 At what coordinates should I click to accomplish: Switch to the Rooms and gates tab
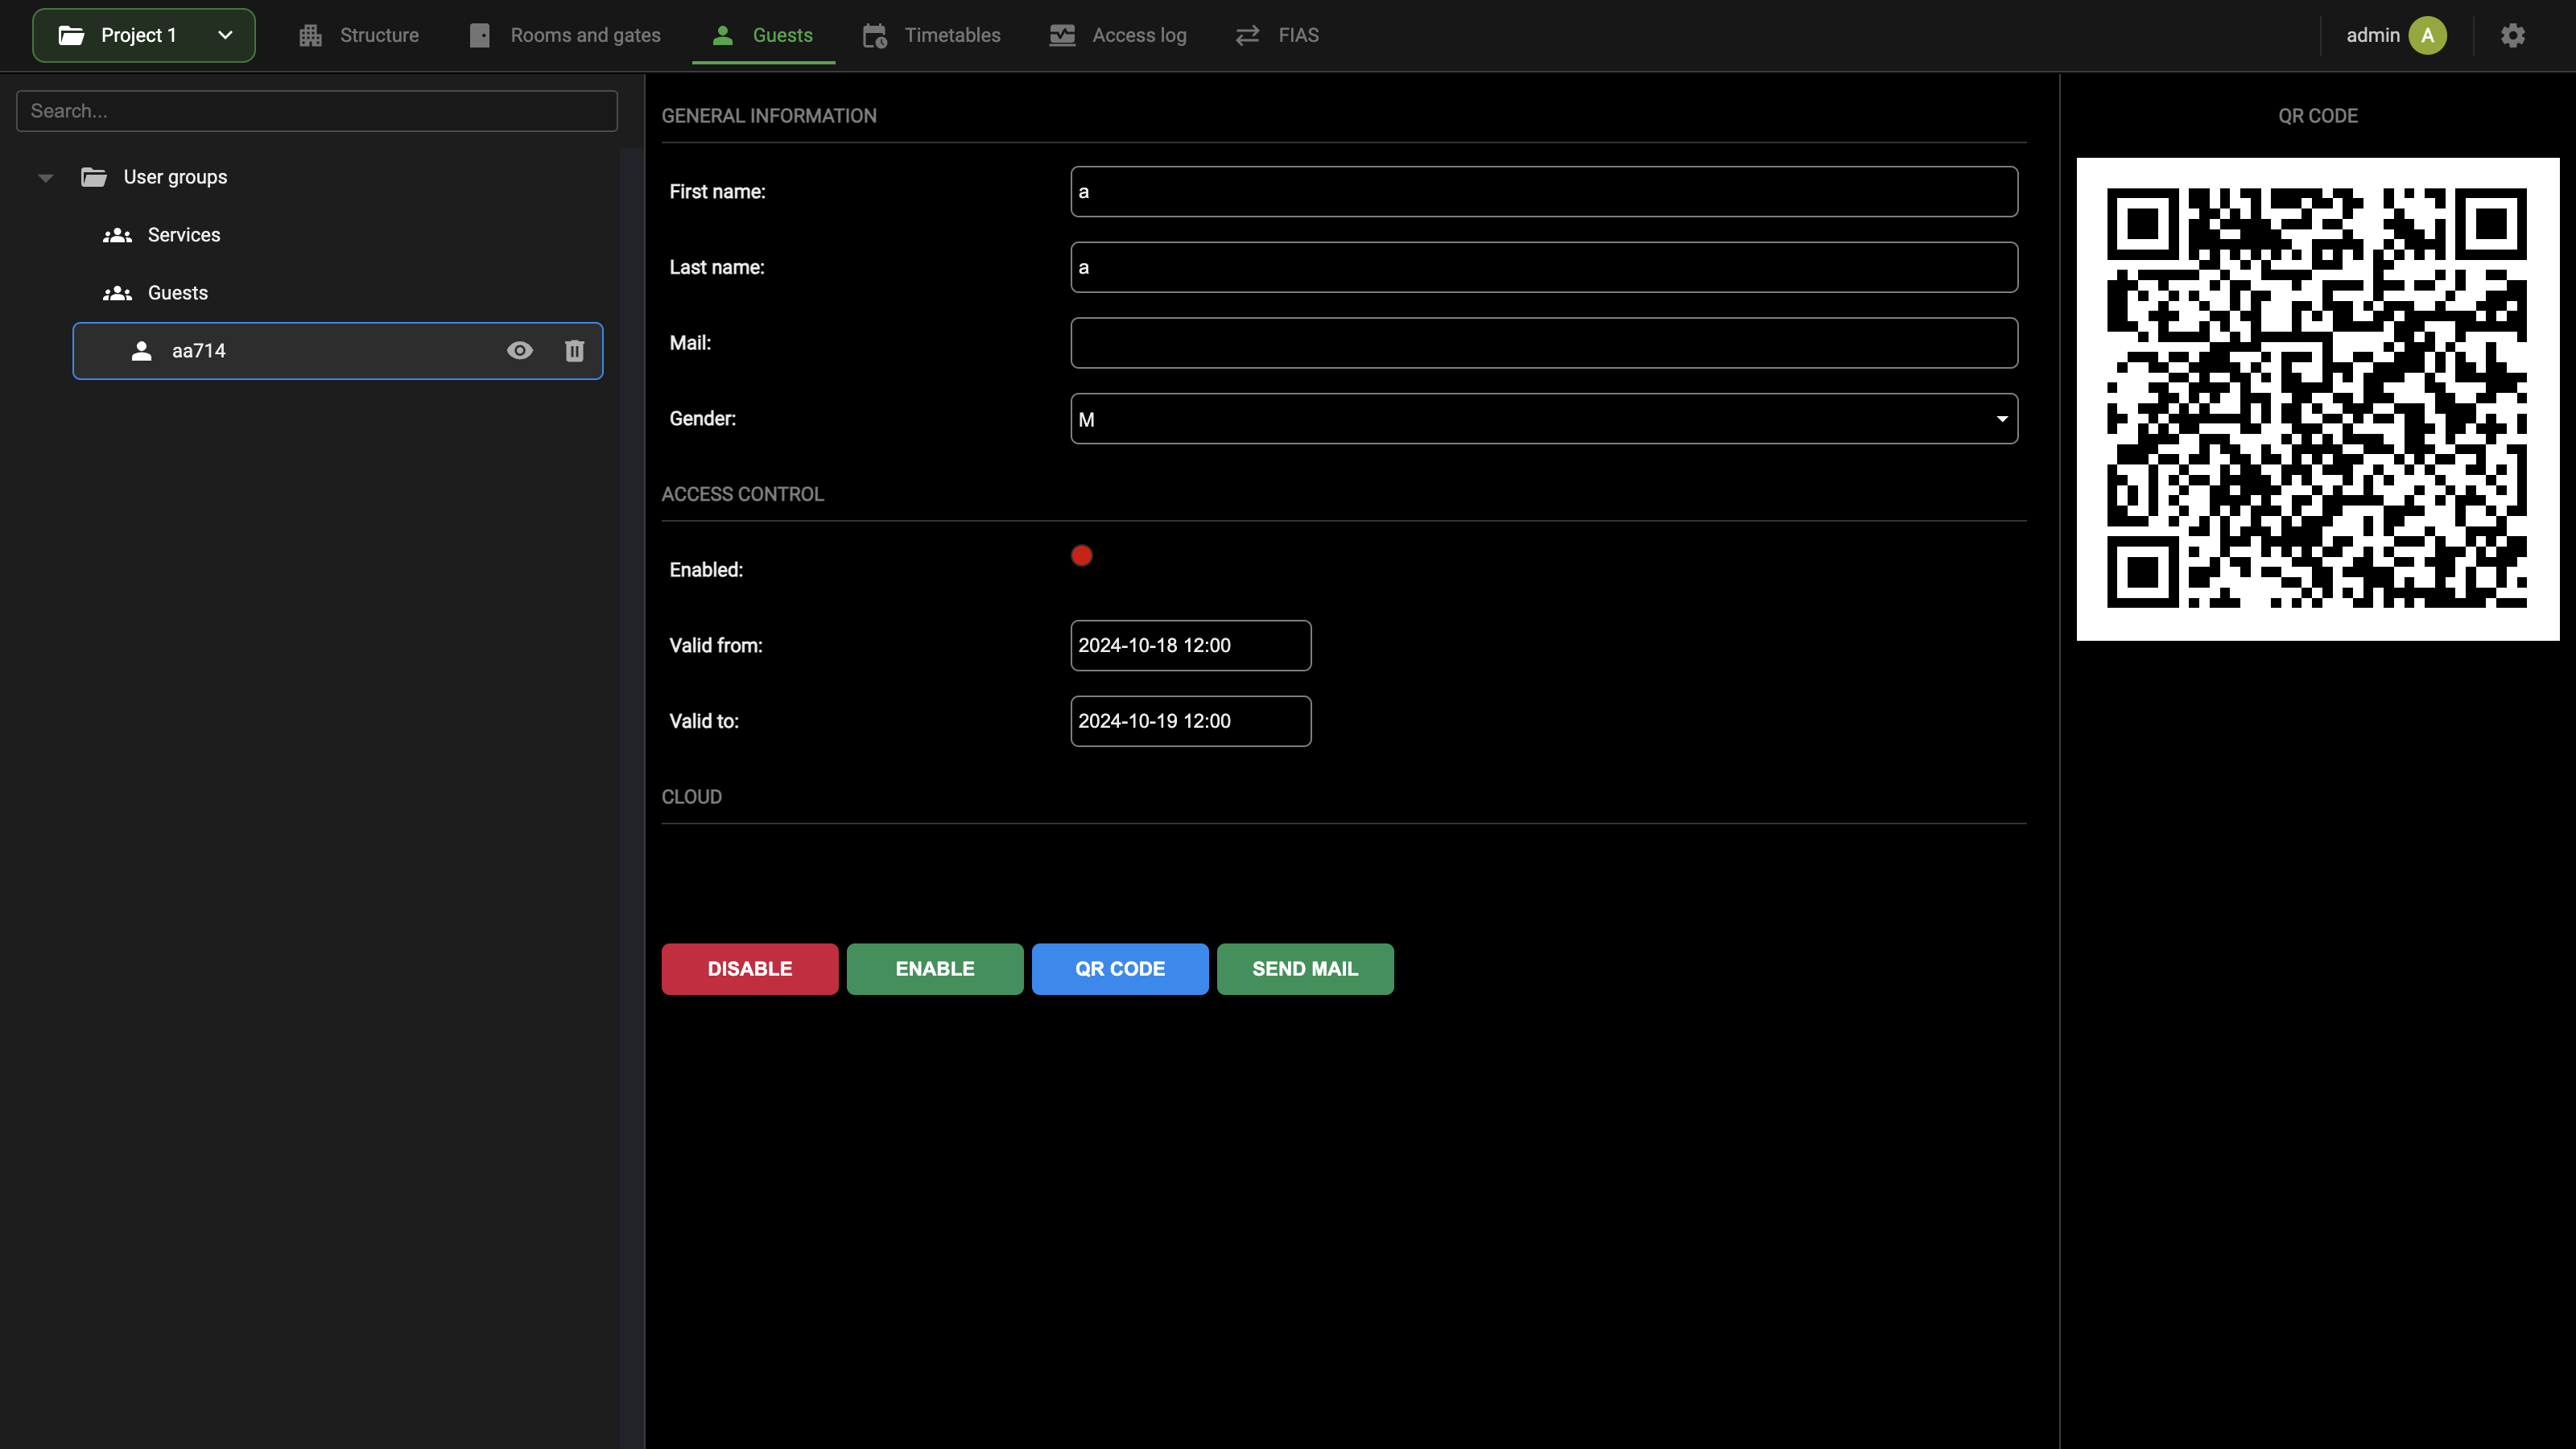tap(565, 35)
